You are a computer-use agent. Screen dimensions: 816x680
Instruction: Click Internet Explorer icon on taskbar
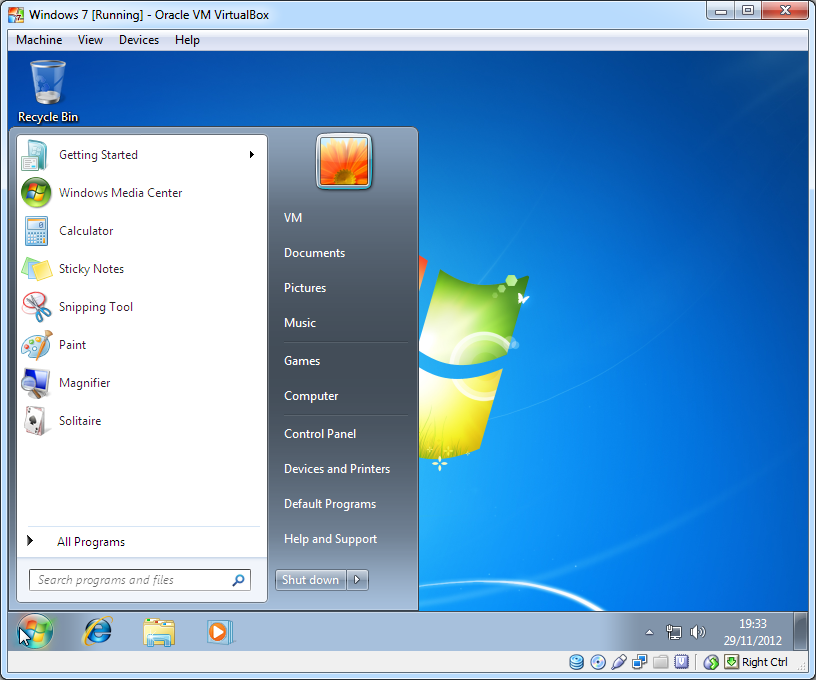click(x=97, y=631)
